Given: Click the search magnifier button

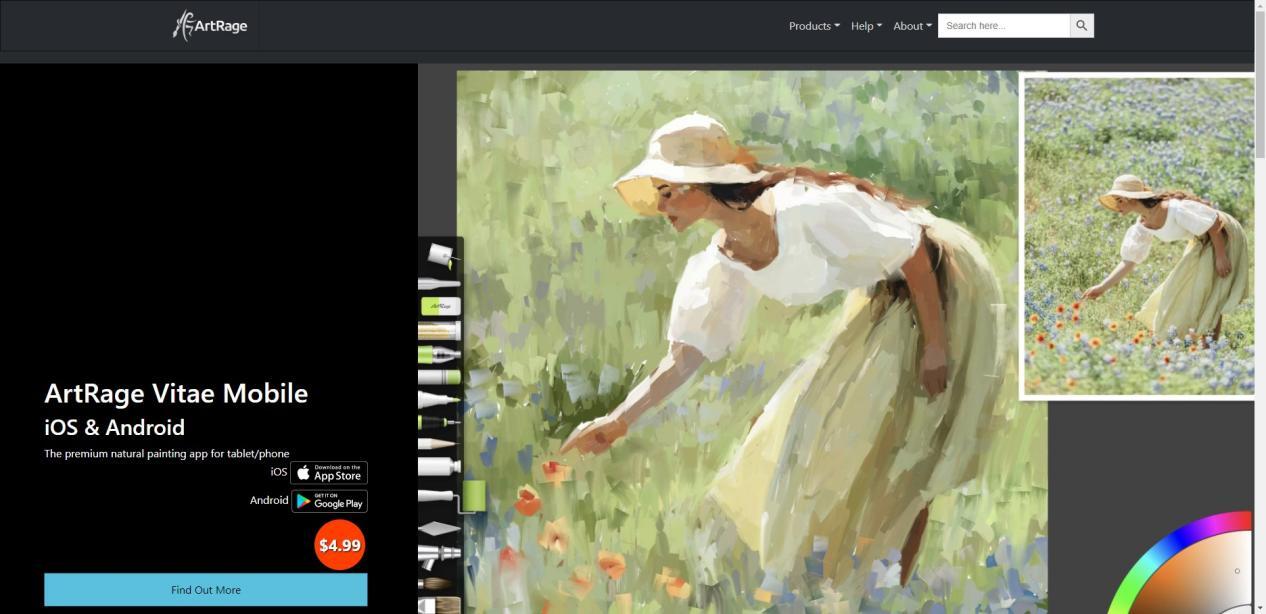Looking at the screenshot, I should tap(1081, 26).
